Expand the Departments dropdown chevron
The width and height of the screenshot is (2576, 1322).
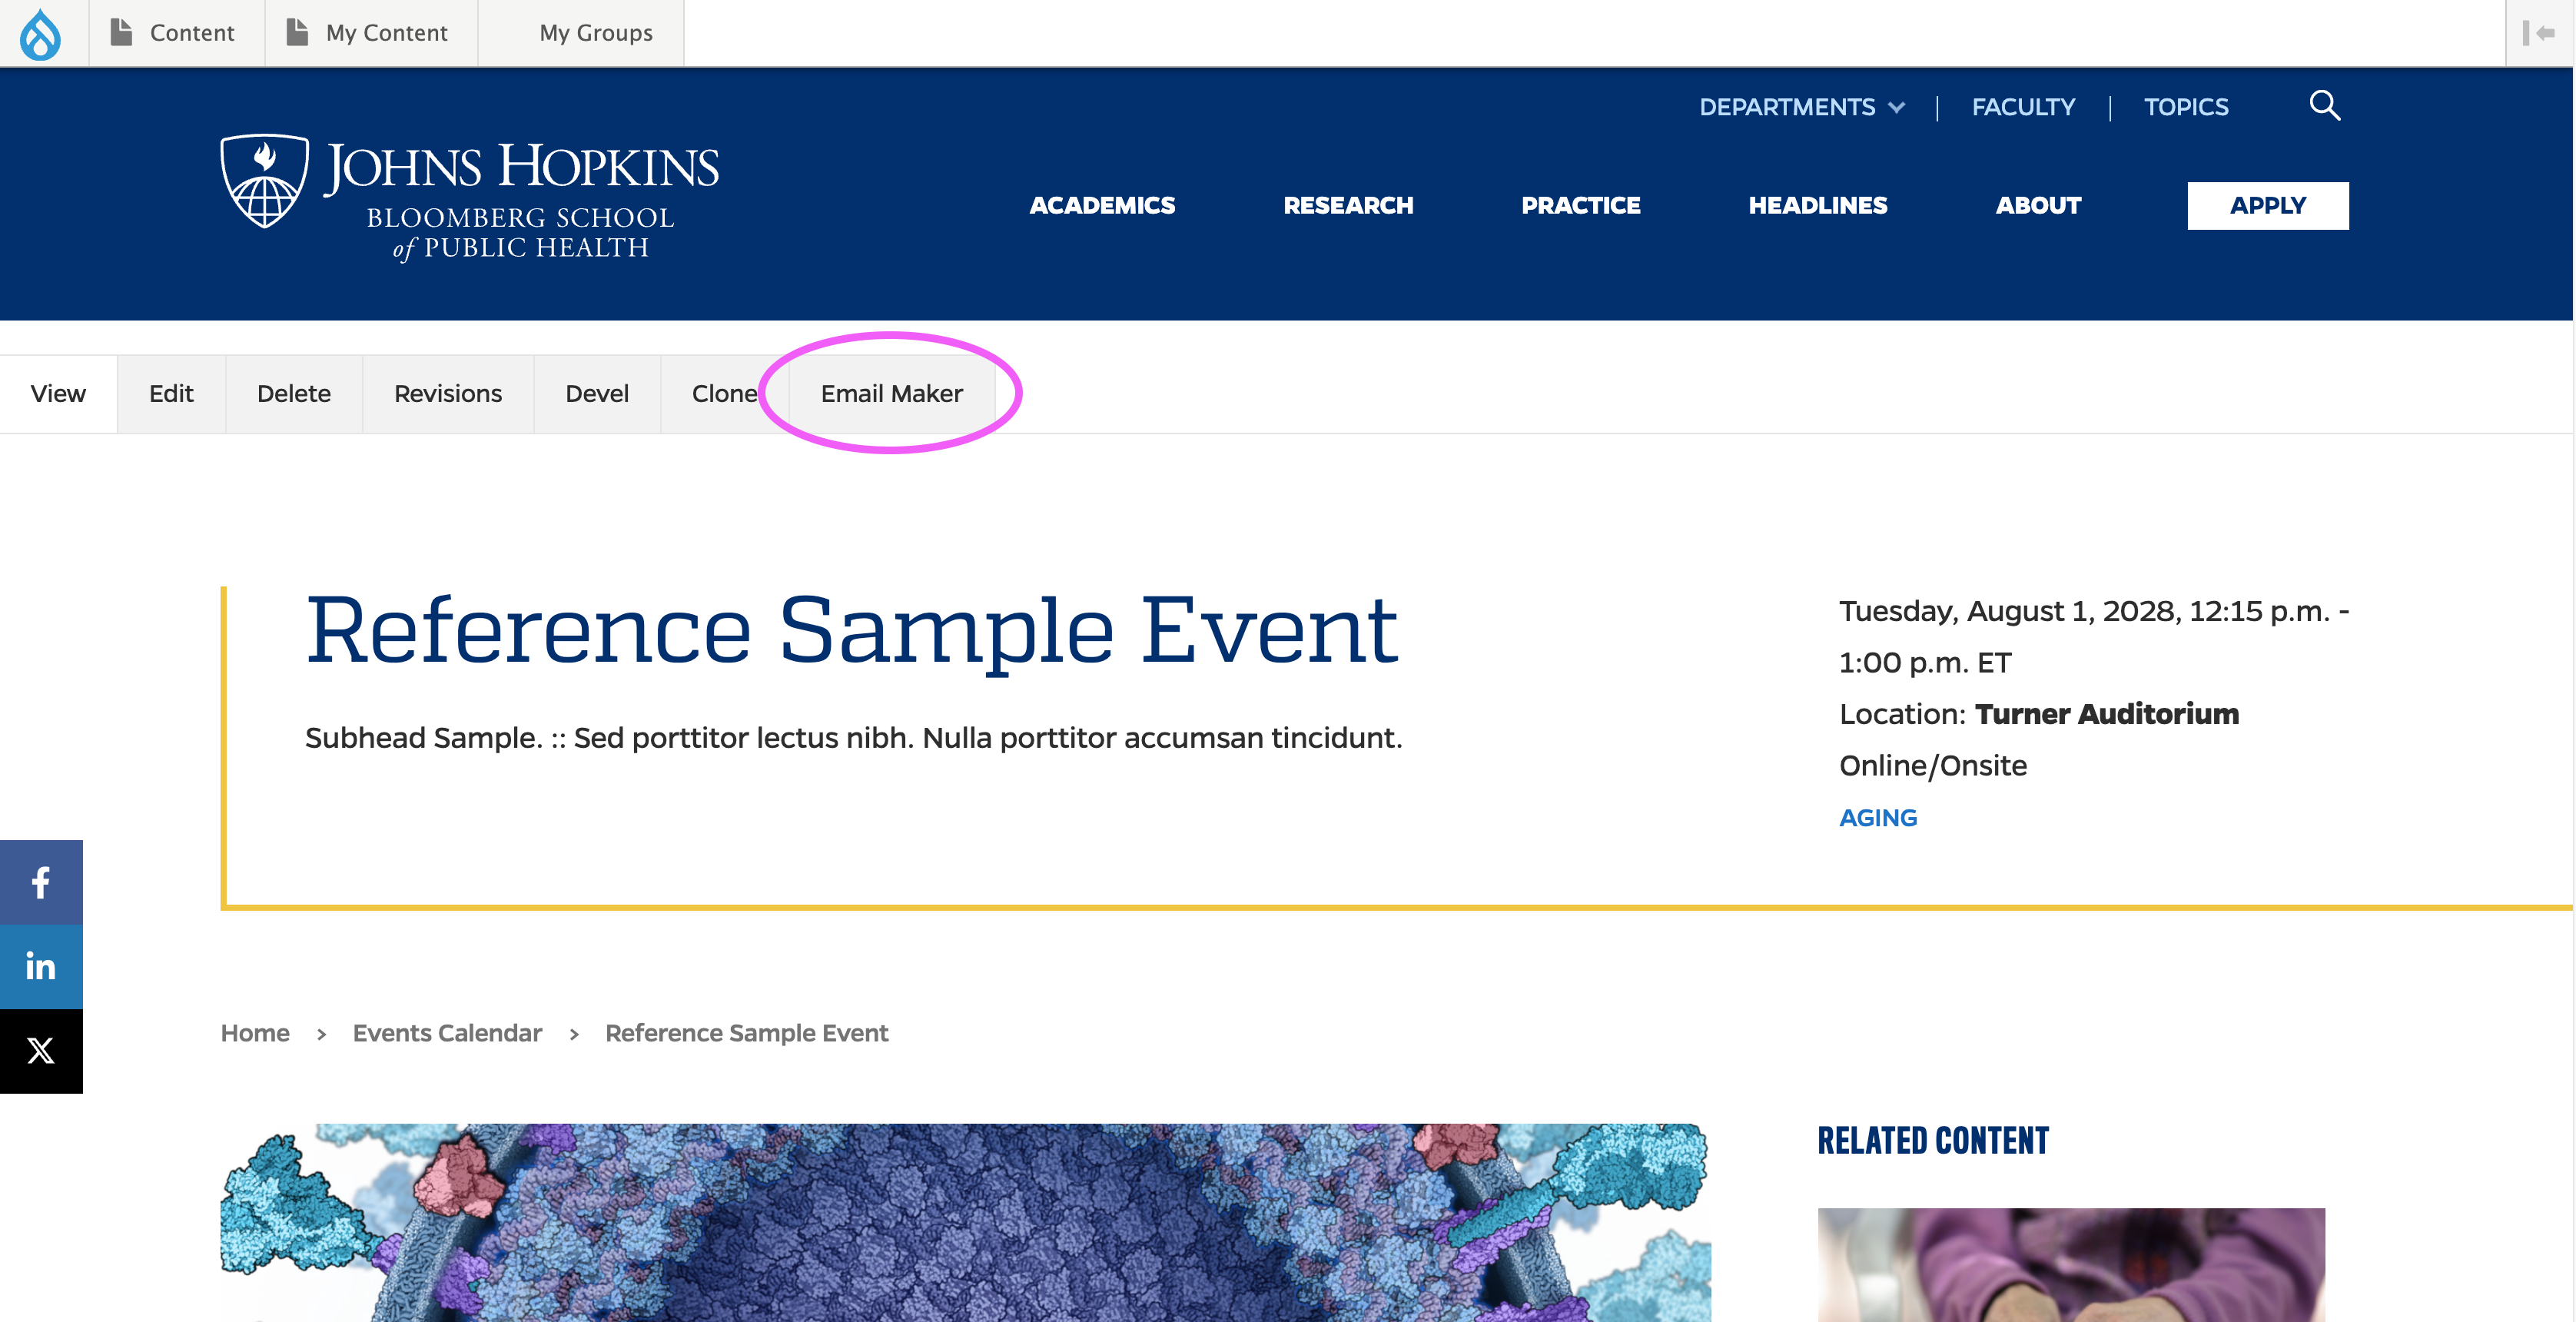(x=1896, y=108)
